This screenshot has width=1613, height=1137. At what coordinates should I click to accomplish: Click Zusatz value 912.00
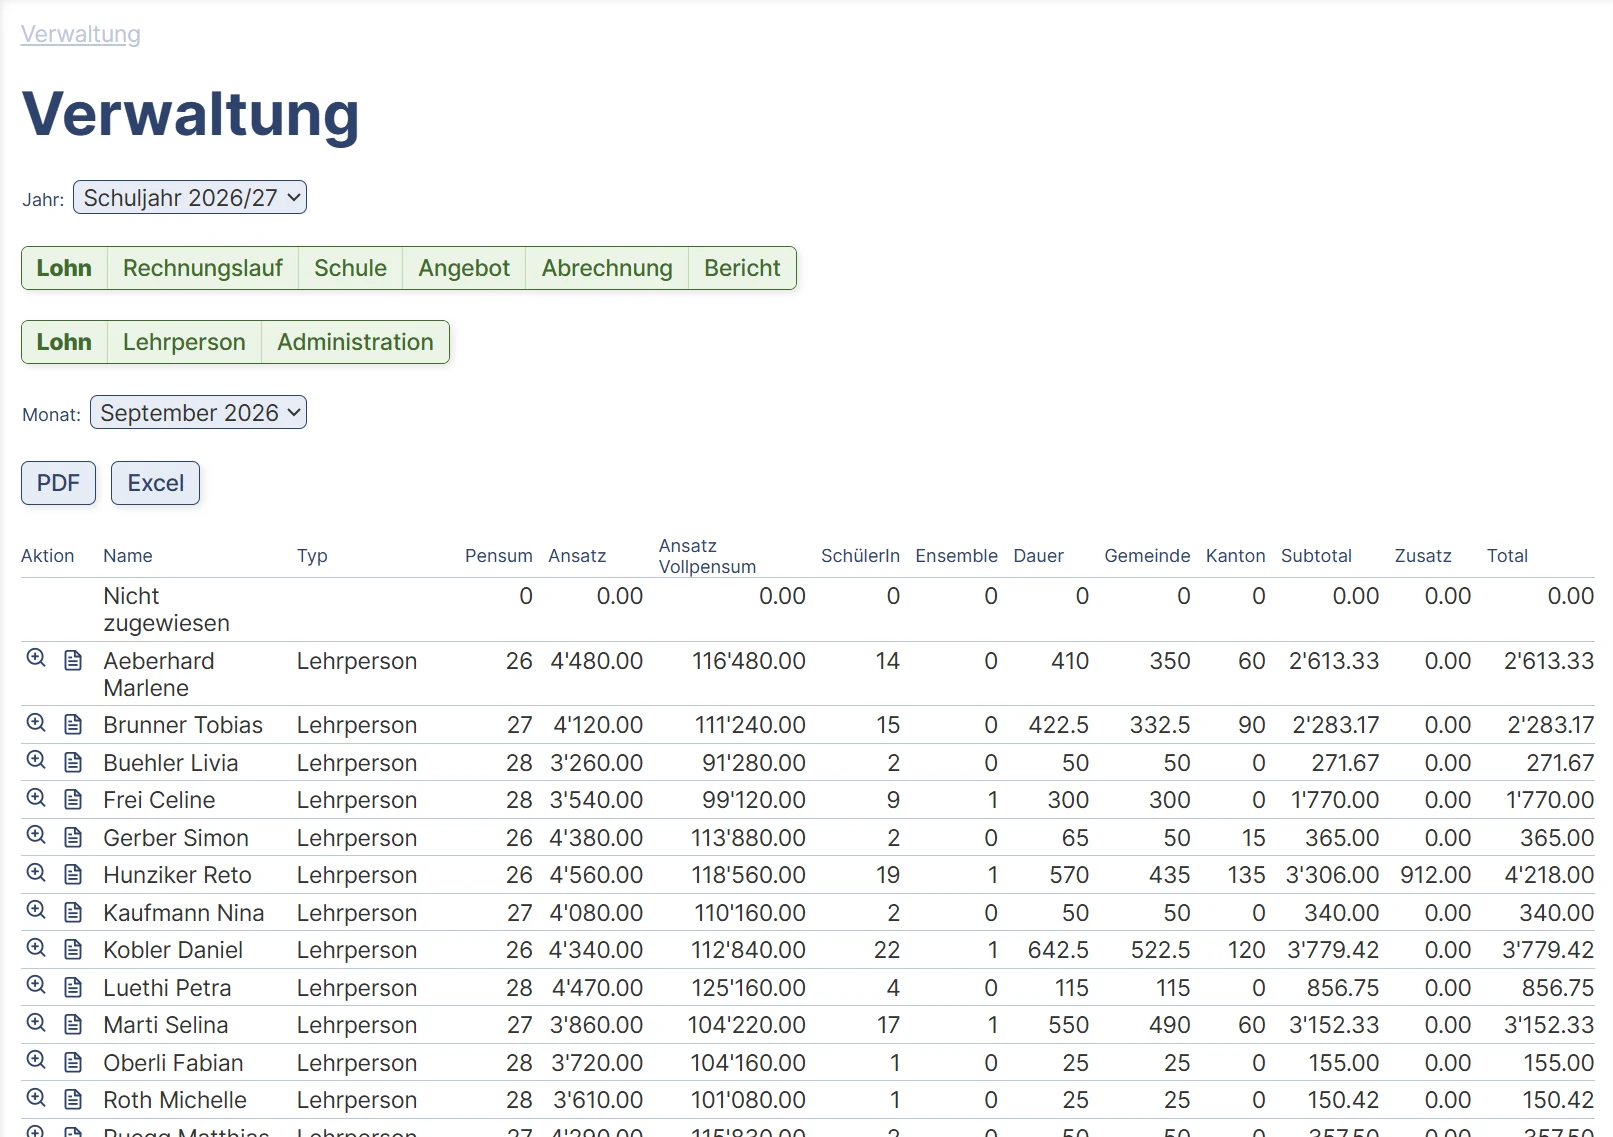(1435, 875)
